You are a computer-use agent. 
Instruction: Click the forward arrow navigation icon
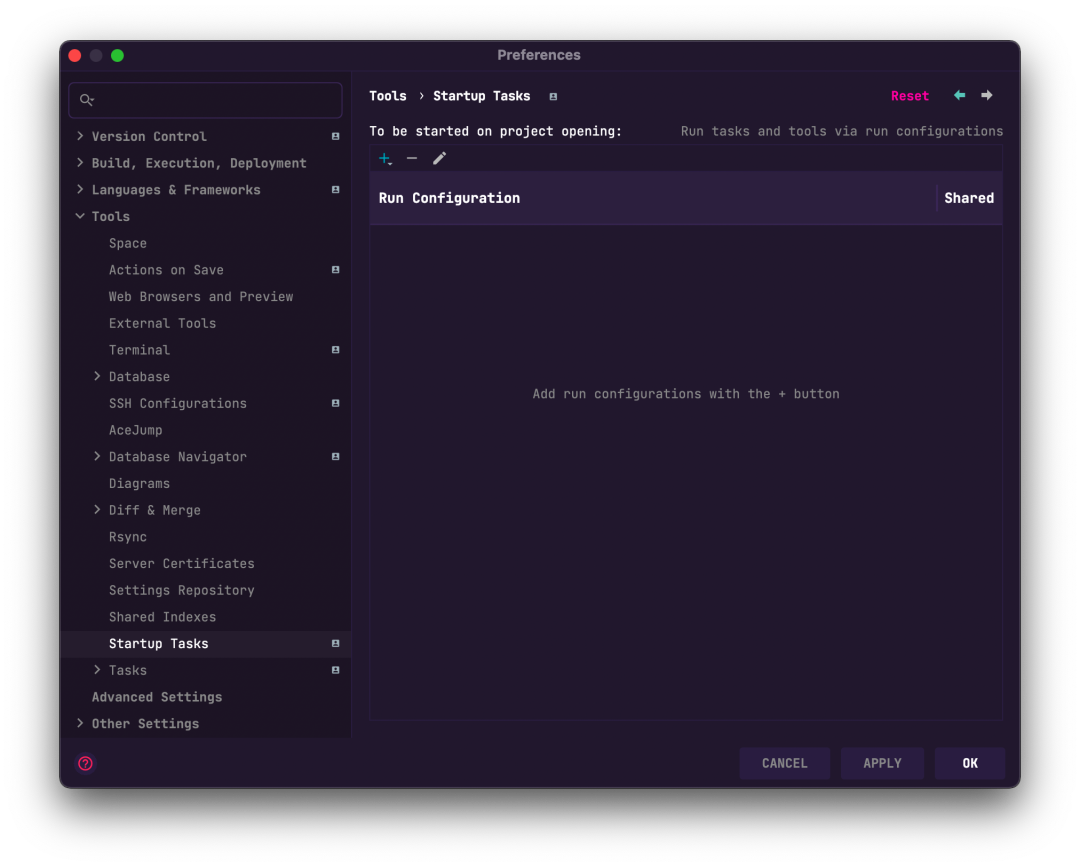point(986,95)
